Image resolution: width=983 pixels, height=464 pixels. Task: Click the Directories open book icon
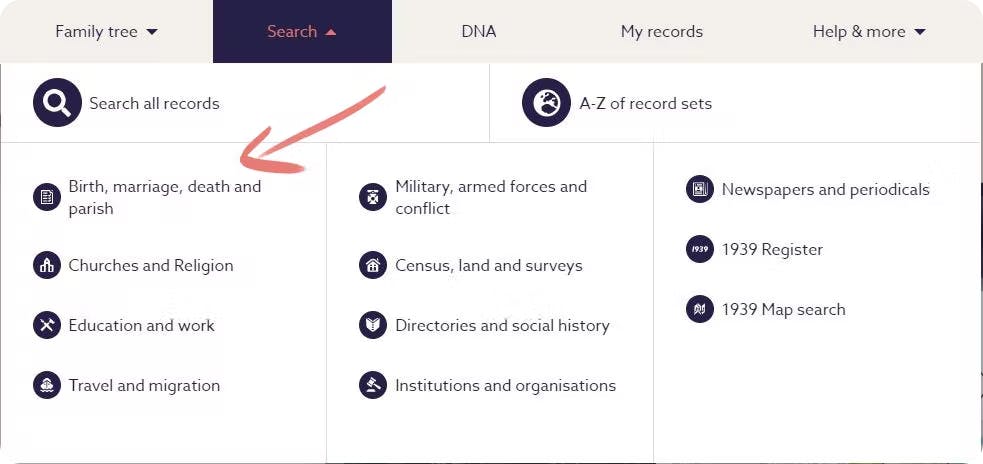tap(373, 326)
